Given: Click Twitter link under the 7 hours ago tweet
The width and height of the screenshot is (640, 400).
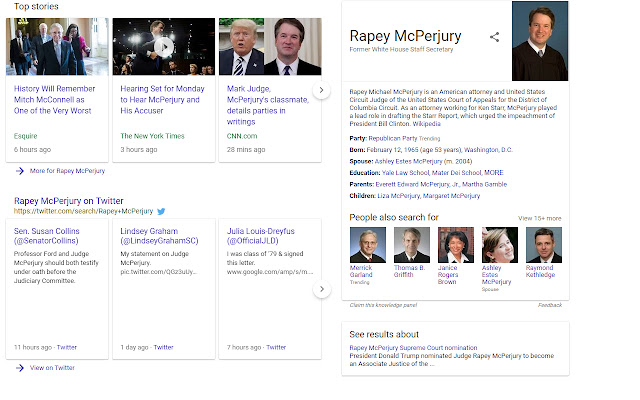Looking at the screenshot, I should tap(276, 347).
